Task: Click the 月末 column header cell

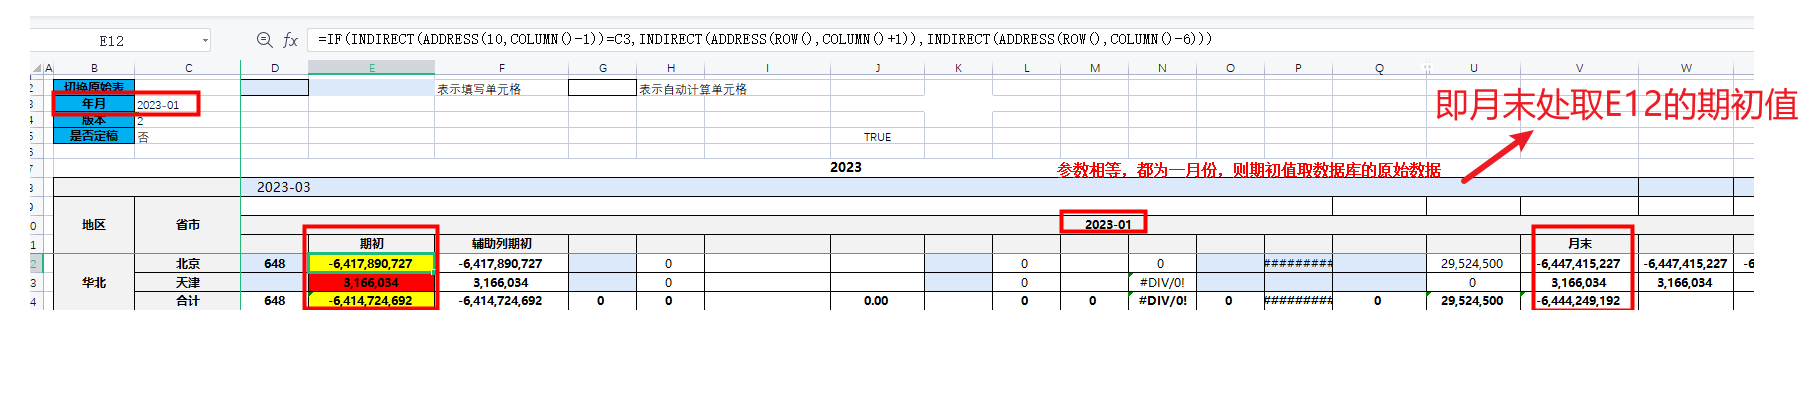Action: (1579, 243)
